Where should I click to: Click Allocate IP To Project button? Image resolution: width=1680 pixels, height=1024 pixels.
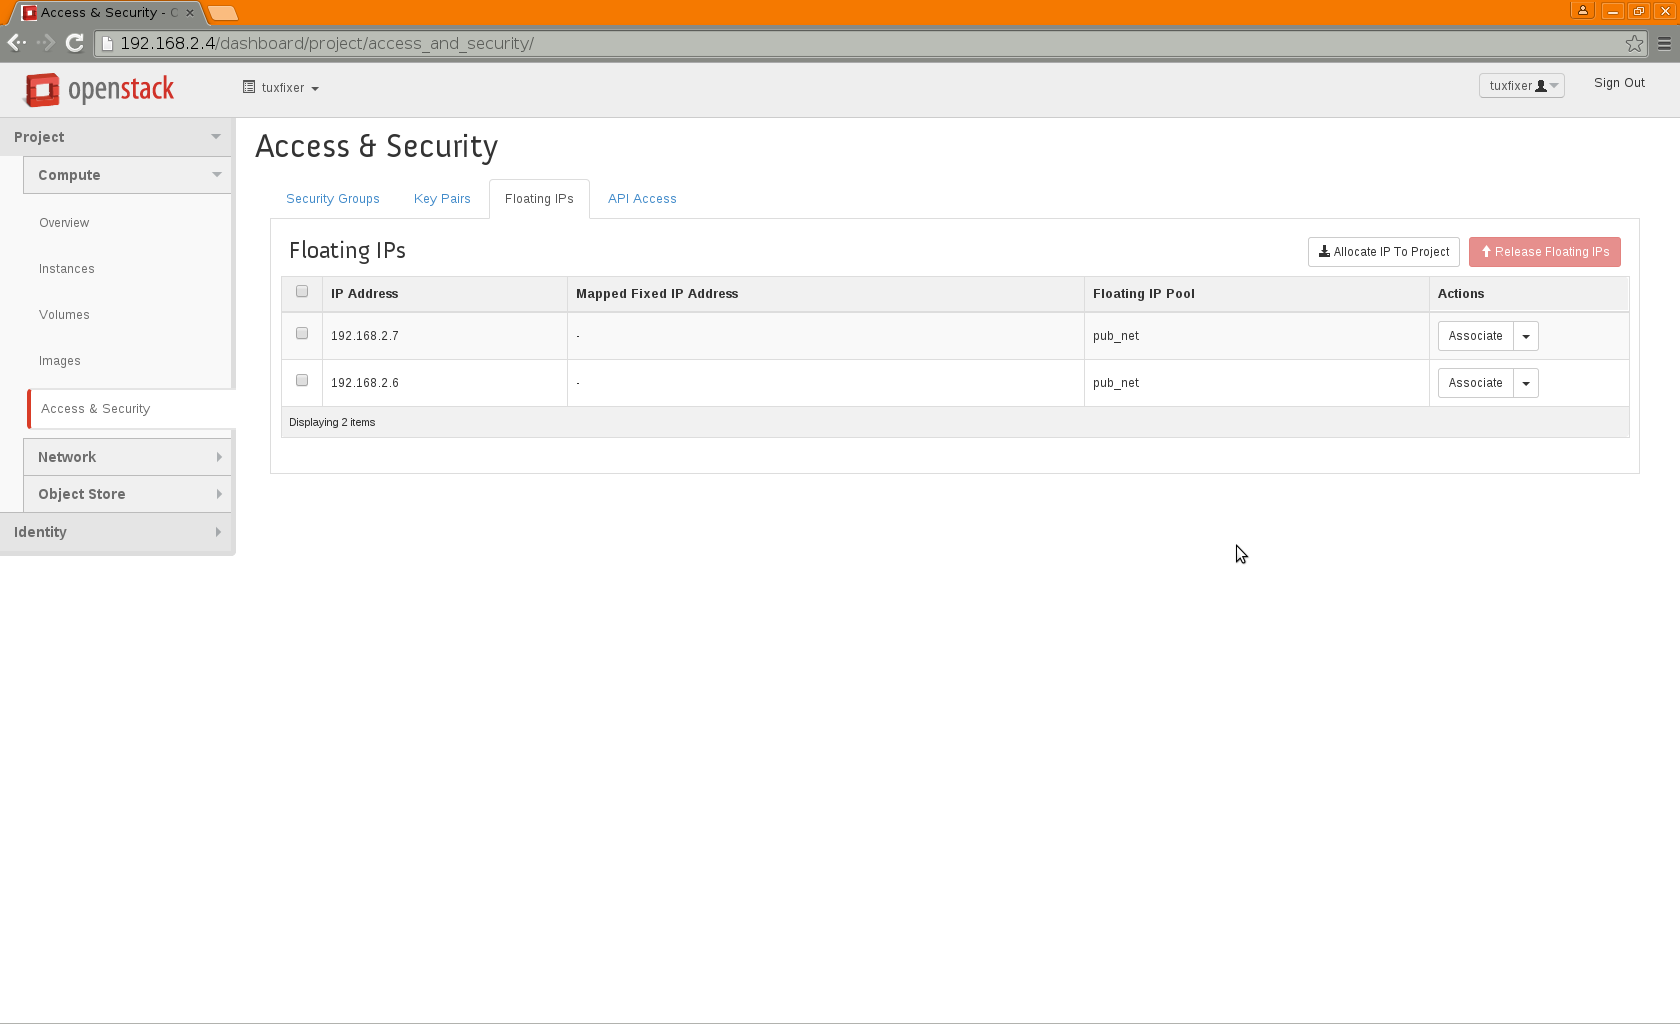[x=1383, y=252]
